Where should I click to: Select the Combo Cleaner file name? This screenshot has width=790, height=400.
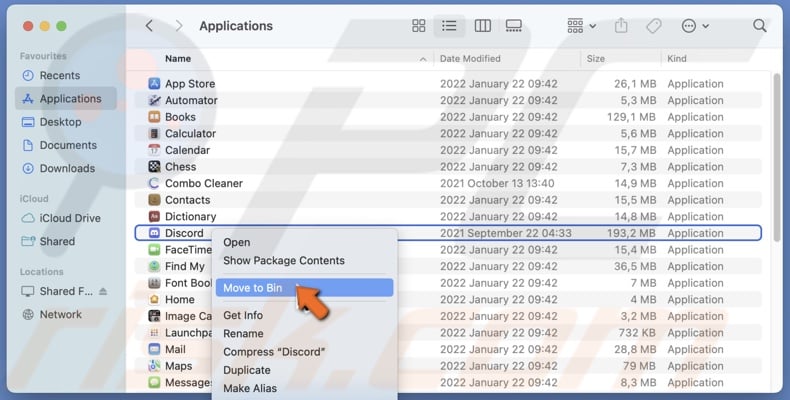pyautogui.click(x=204, y=183)
